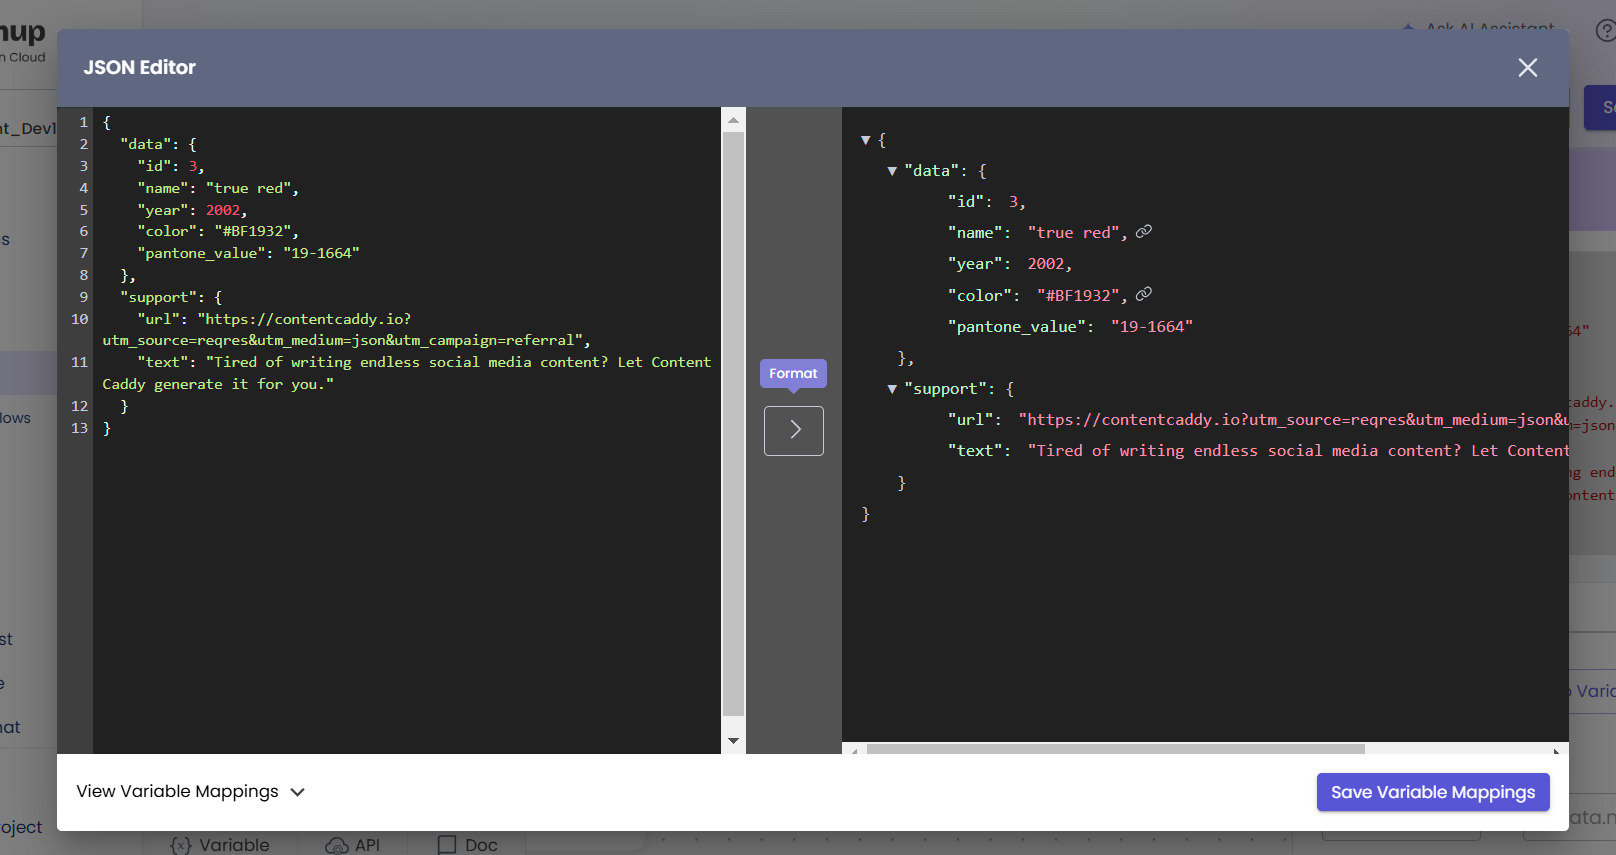Click "19-1664" value in tree view
Image resolution: width=1616 pixels, height=855 pixels.
pos(1152,326)
